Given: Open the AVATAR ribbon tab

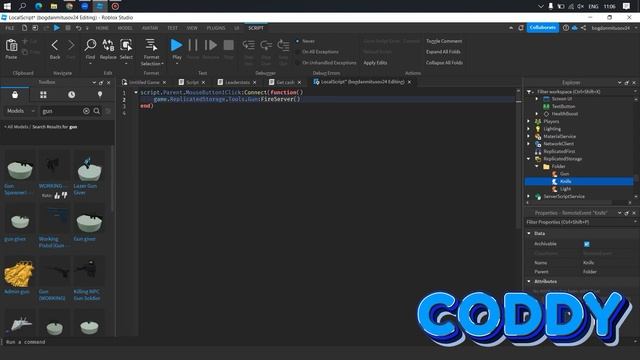Looking at the screenshot, I should (x=150, y=28).
